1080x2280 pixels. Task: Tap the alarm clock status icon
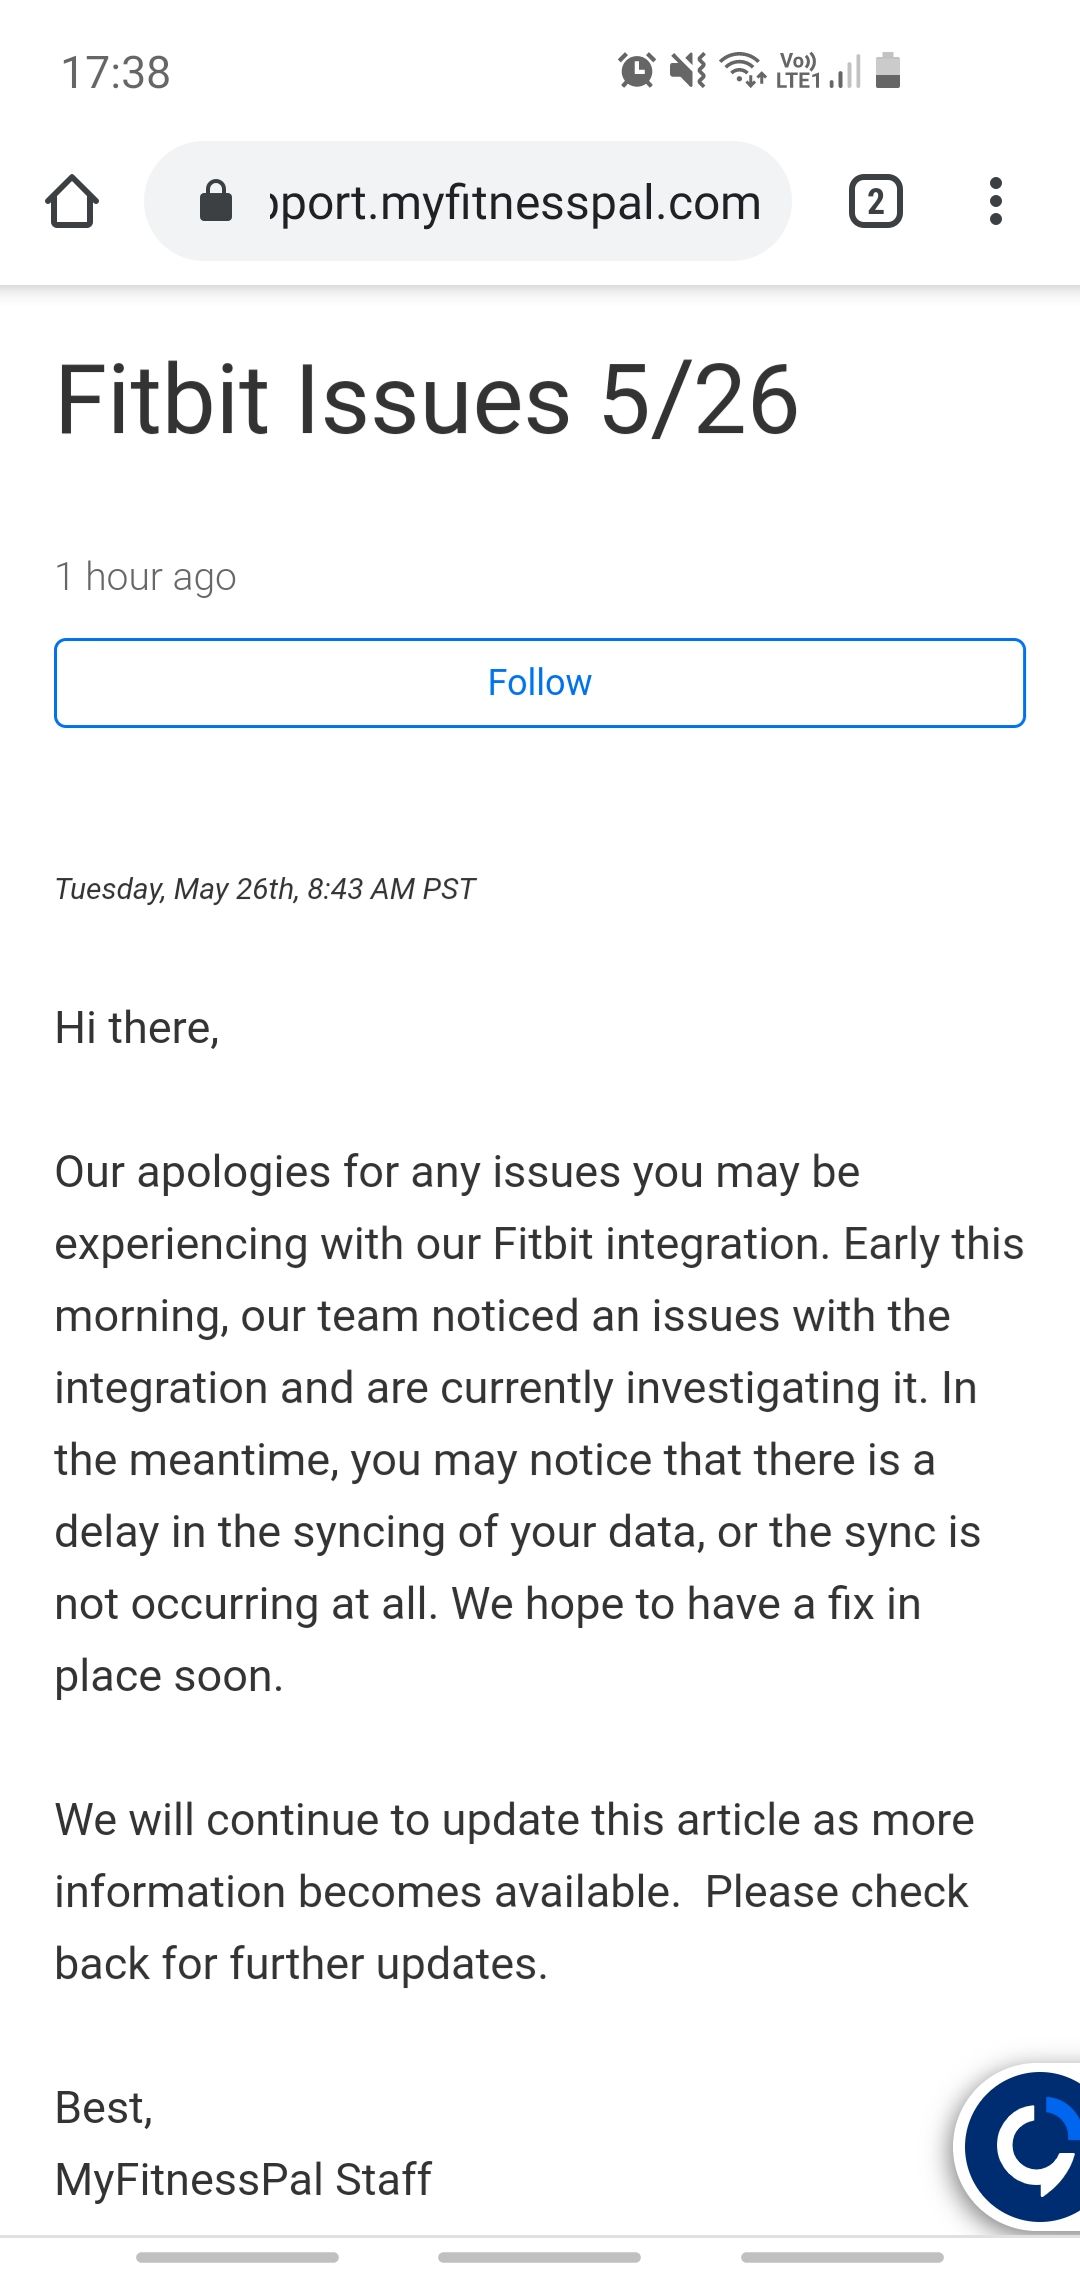tap(636, 70)
